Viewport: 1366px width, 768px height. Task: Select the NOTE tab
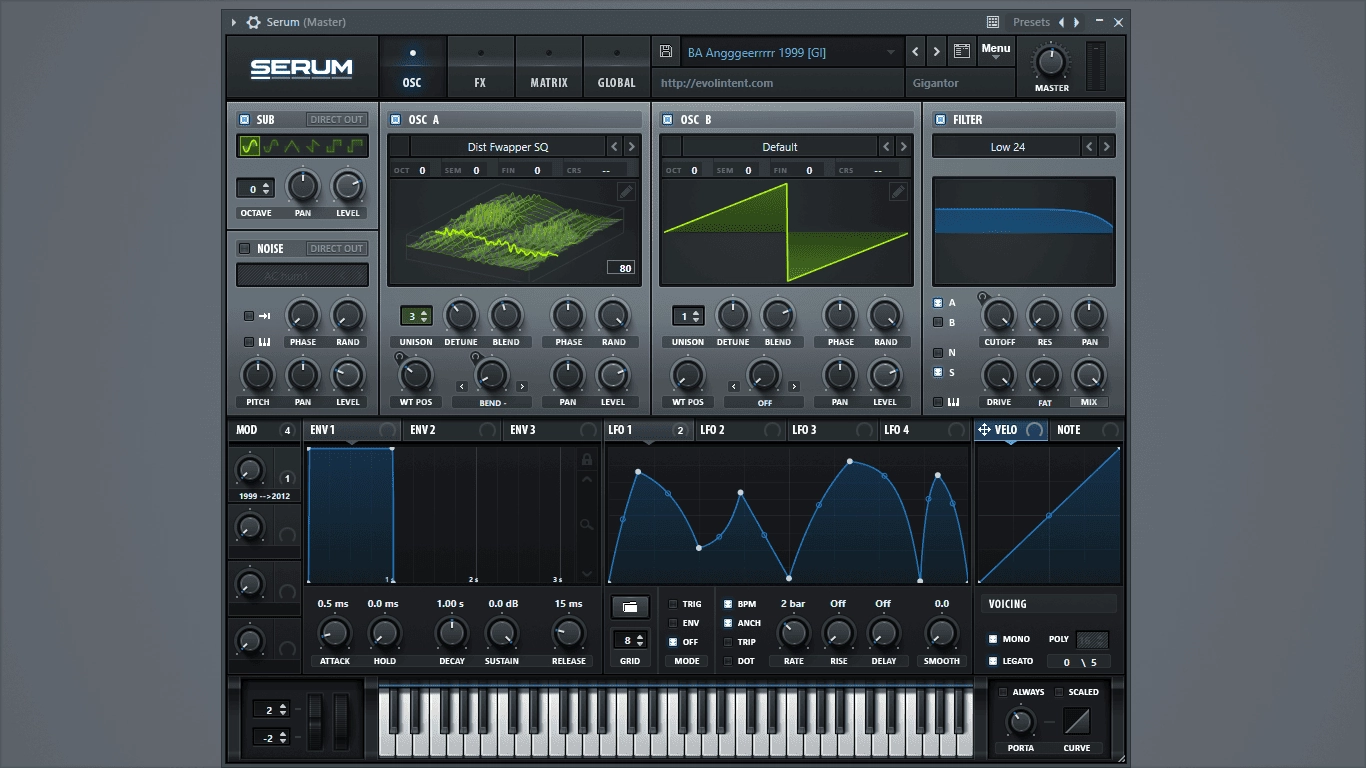pos(1087,430)
